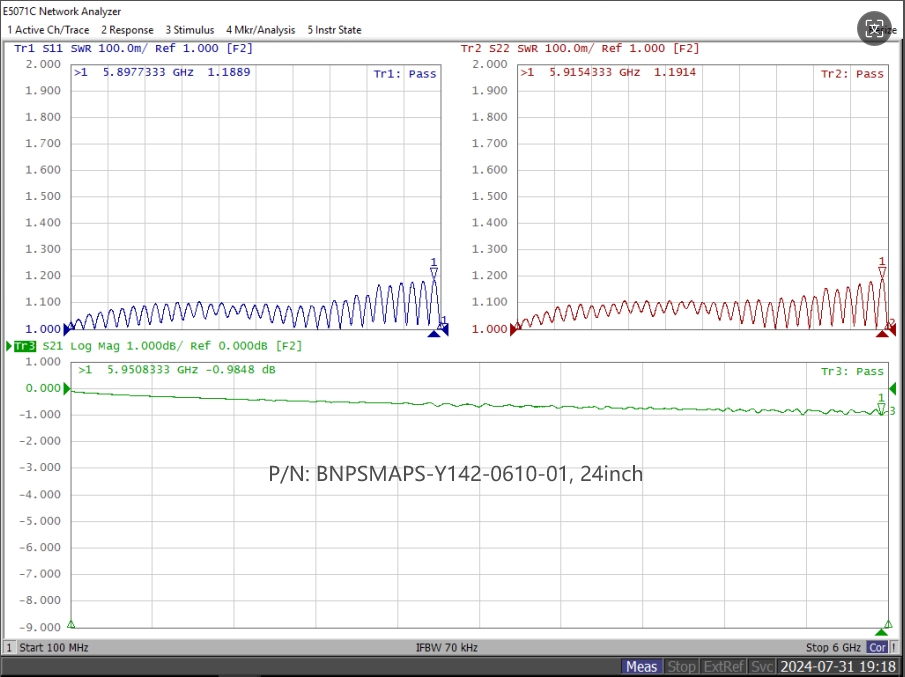This screenshot has width=905, height=677.
Task: Click the -9.000 bottom scale value on Tr3
Action: click(40, 627)
